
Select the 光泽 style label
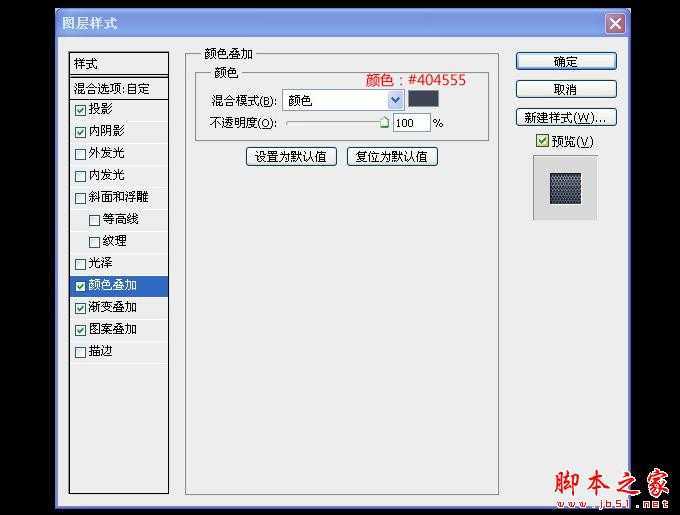coord(101,263)
